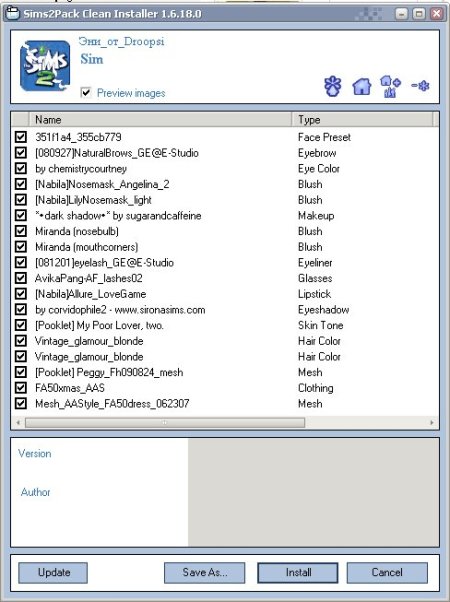Uncheck the corvidophile2 Eyeshadow checkbox
Viewport: 450px width, 602px height.
click(21, 309)
